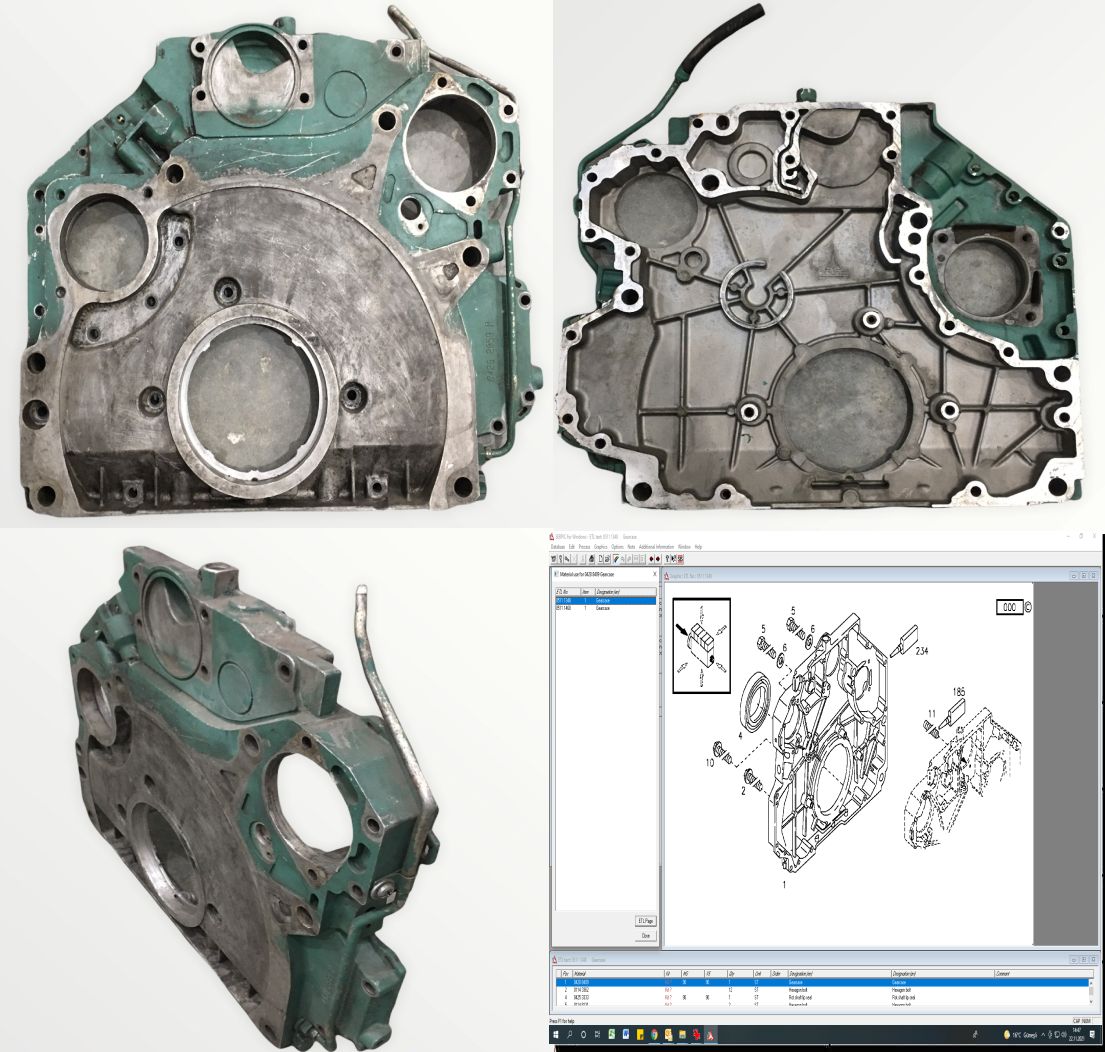Click callout number 11 in the diagram

coord(932,714)
